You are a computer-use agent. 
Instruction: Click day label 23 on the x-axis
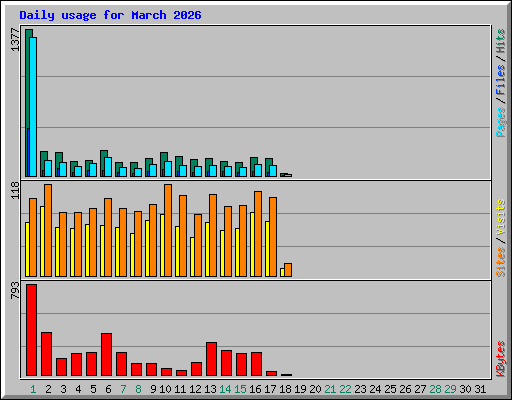360,389
